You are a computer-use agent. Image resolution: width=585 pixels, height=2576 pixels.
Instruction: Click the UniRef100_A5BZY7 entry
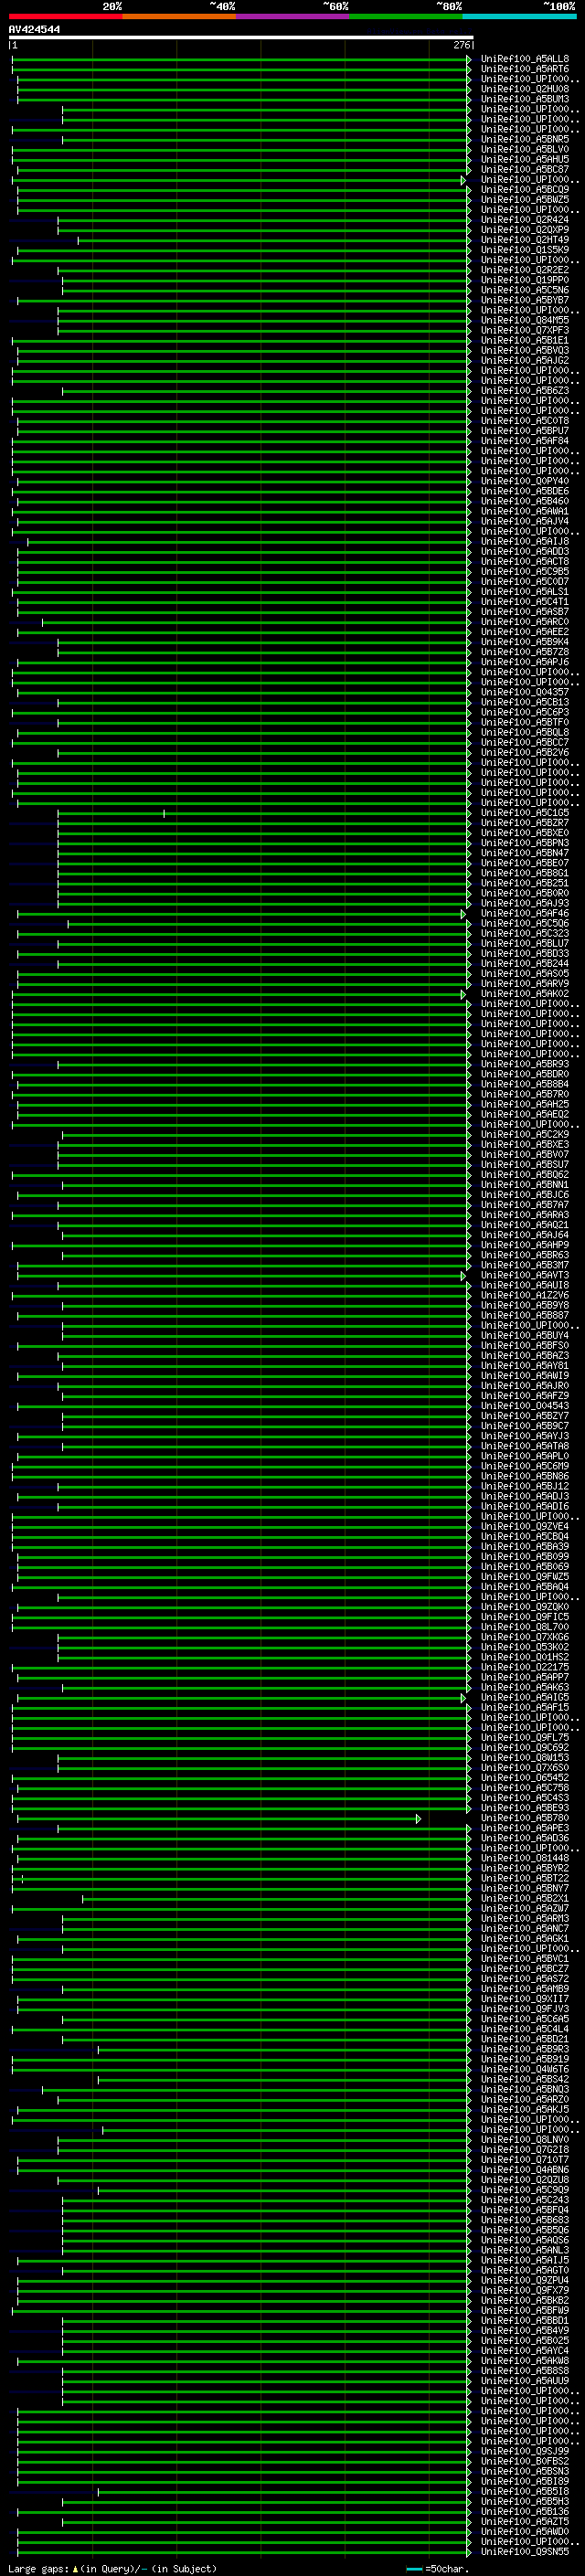pos(525,1415)
